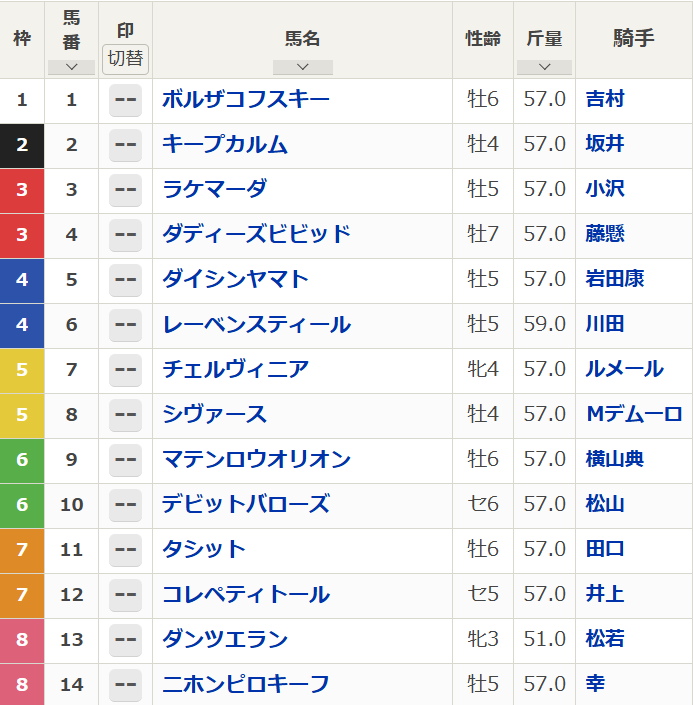Screen dimensions: 693x705
Task: Open jockey page for ルメール
Action: [624, 369]
